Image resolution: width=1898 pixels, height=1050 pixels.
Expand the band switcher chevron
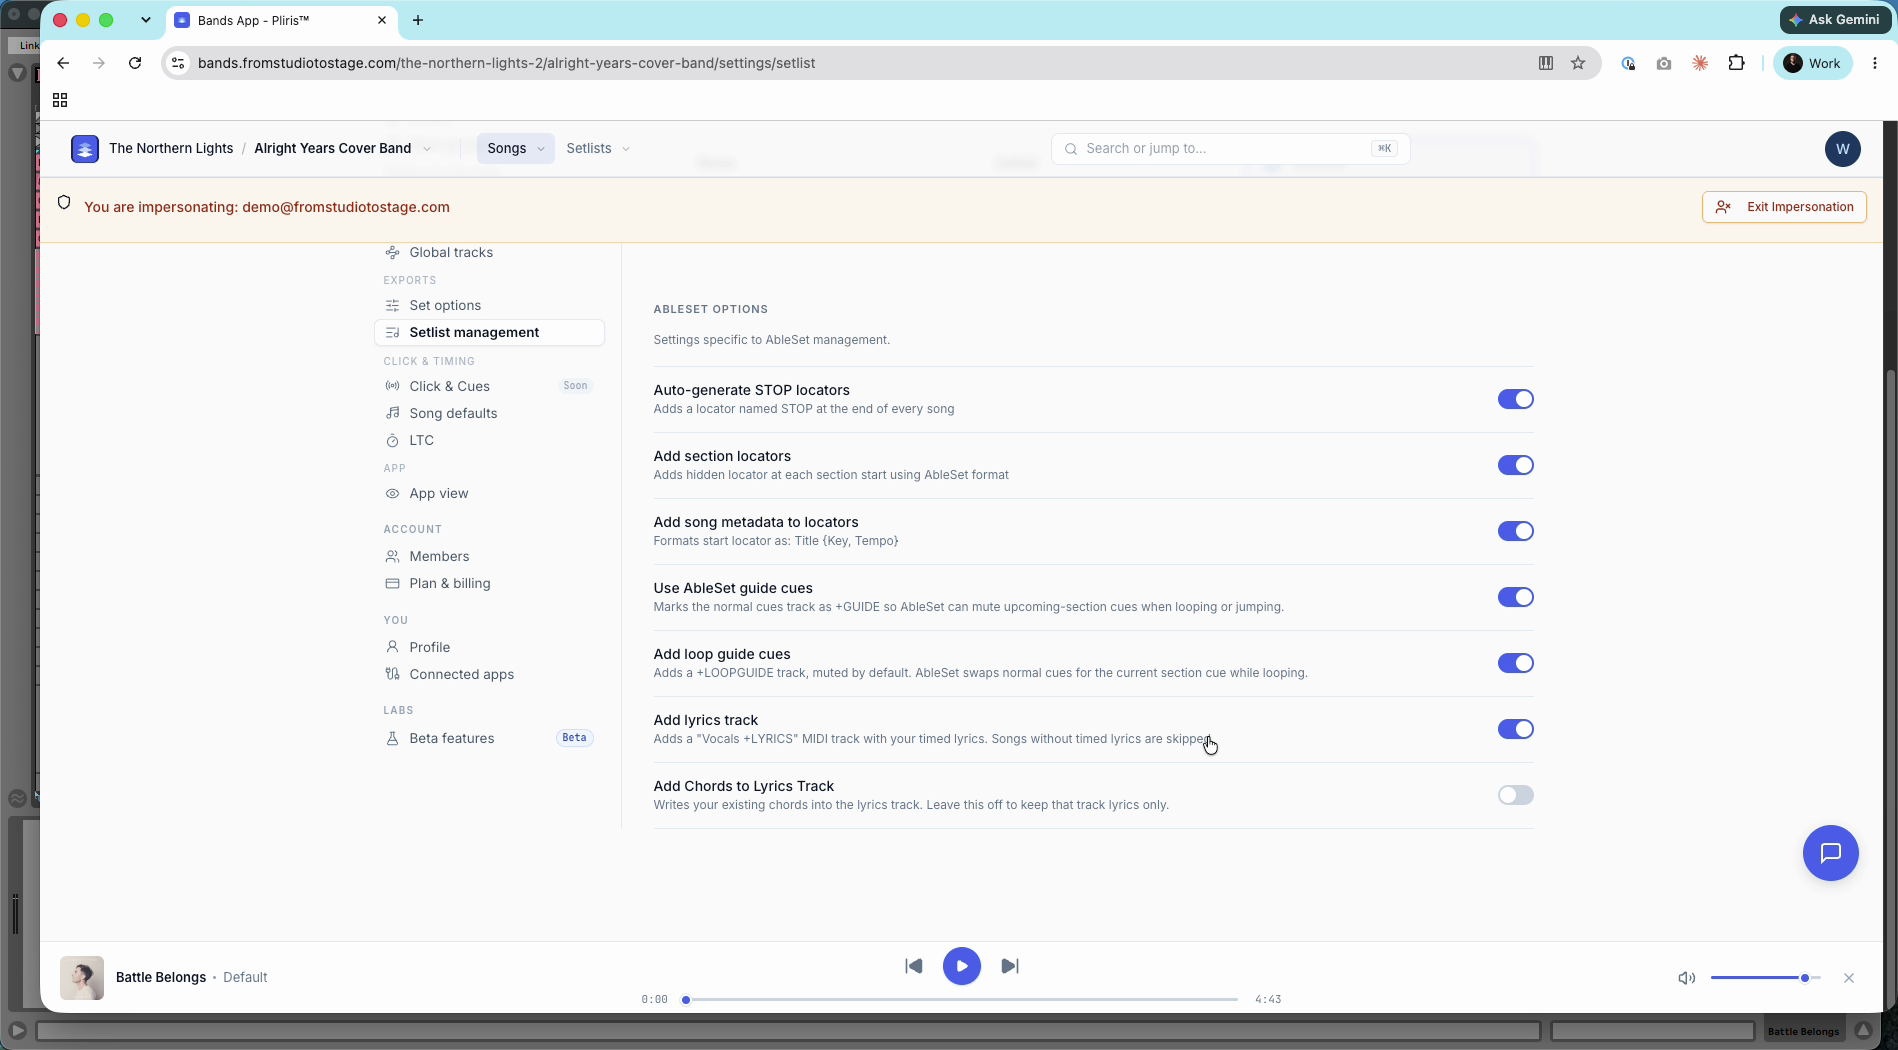point(427,149)
